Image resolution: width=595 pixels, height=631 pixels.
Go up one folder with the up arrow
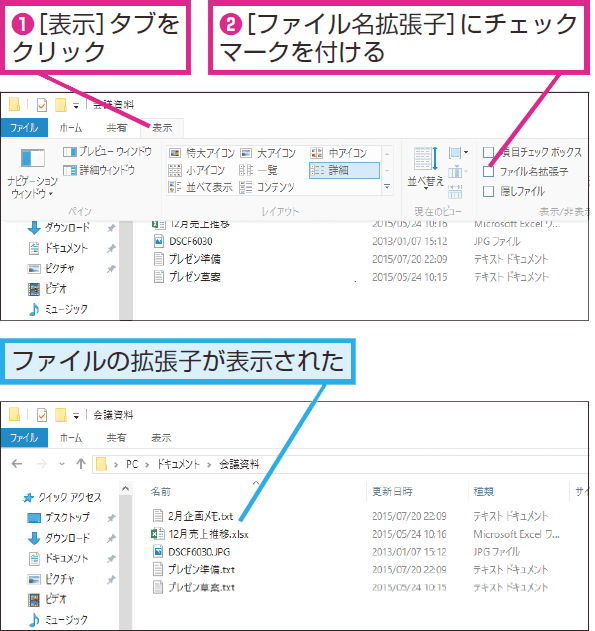pos(81,464)
